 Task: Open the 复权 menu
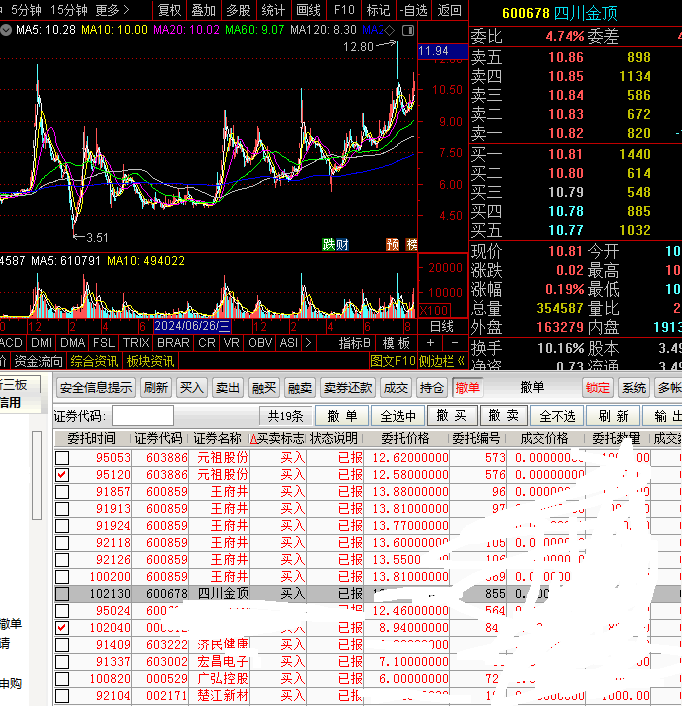point(169,10)
